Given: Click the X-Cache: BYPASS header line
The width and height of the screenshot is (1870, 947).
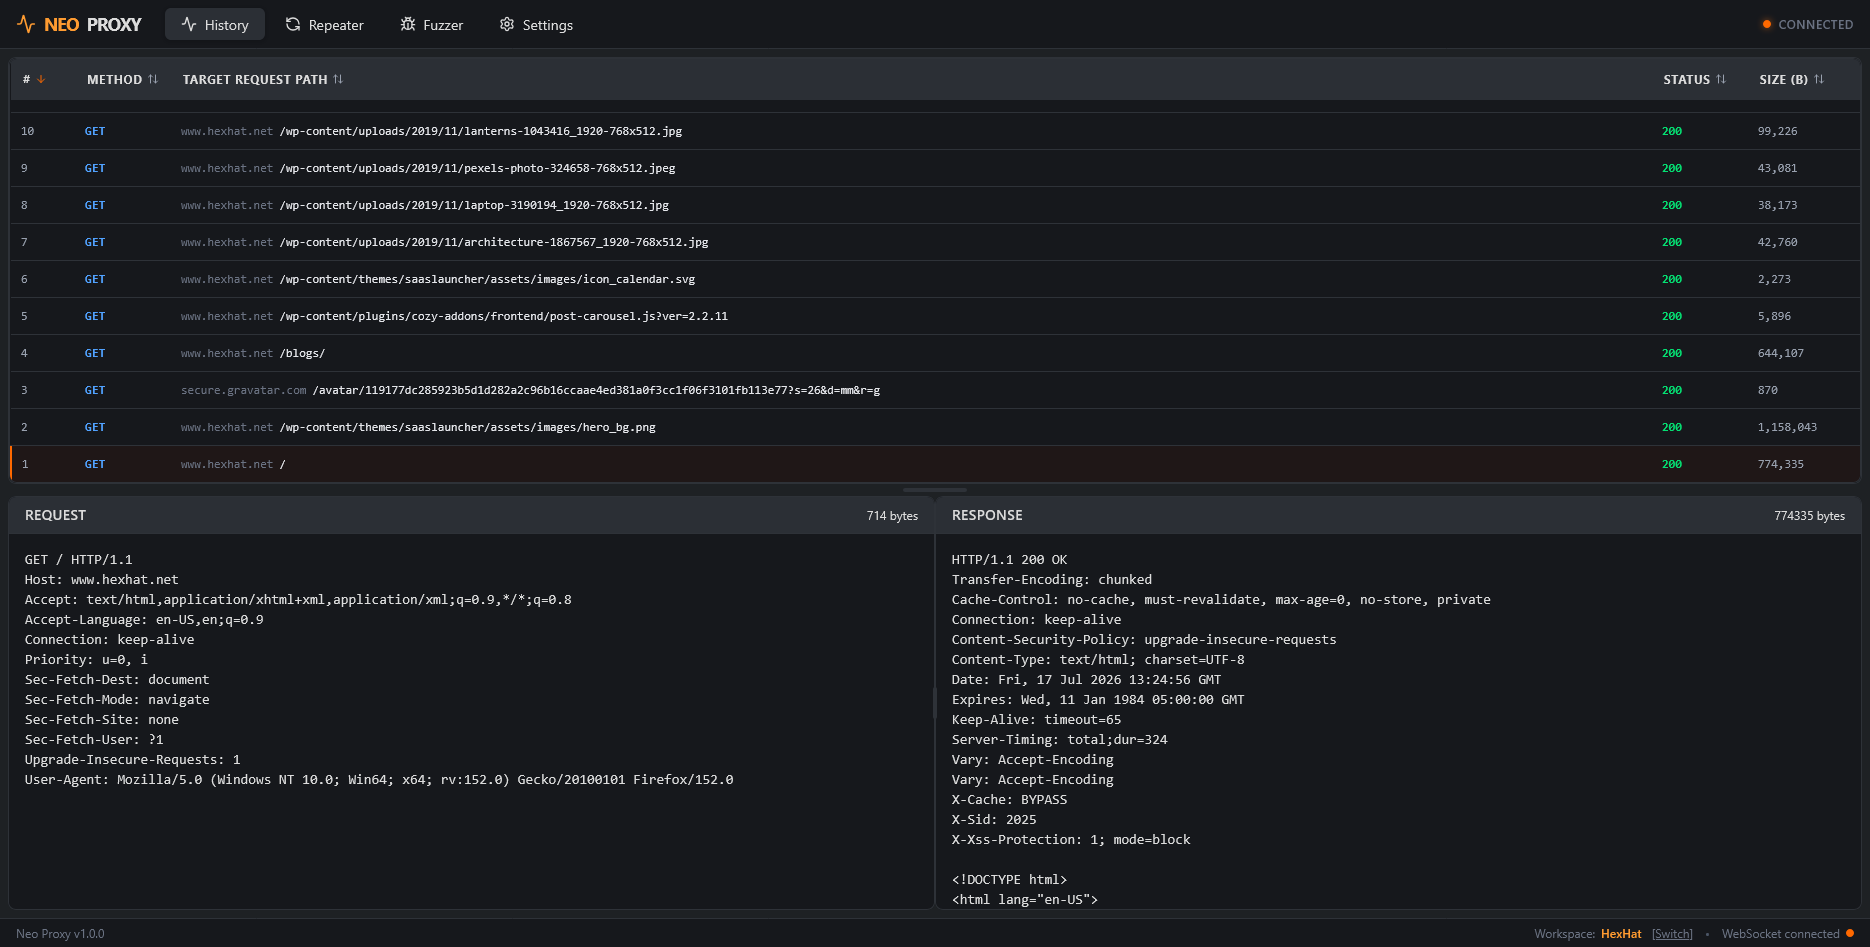Looking at the screenshot, I should point(1009,800).
